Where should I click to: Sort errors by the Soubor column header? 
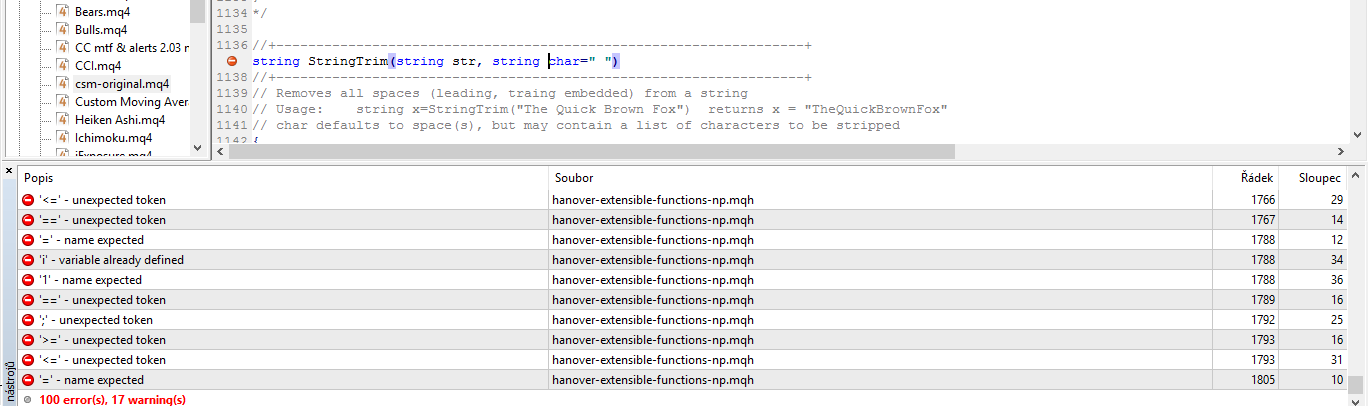point(879,177)
